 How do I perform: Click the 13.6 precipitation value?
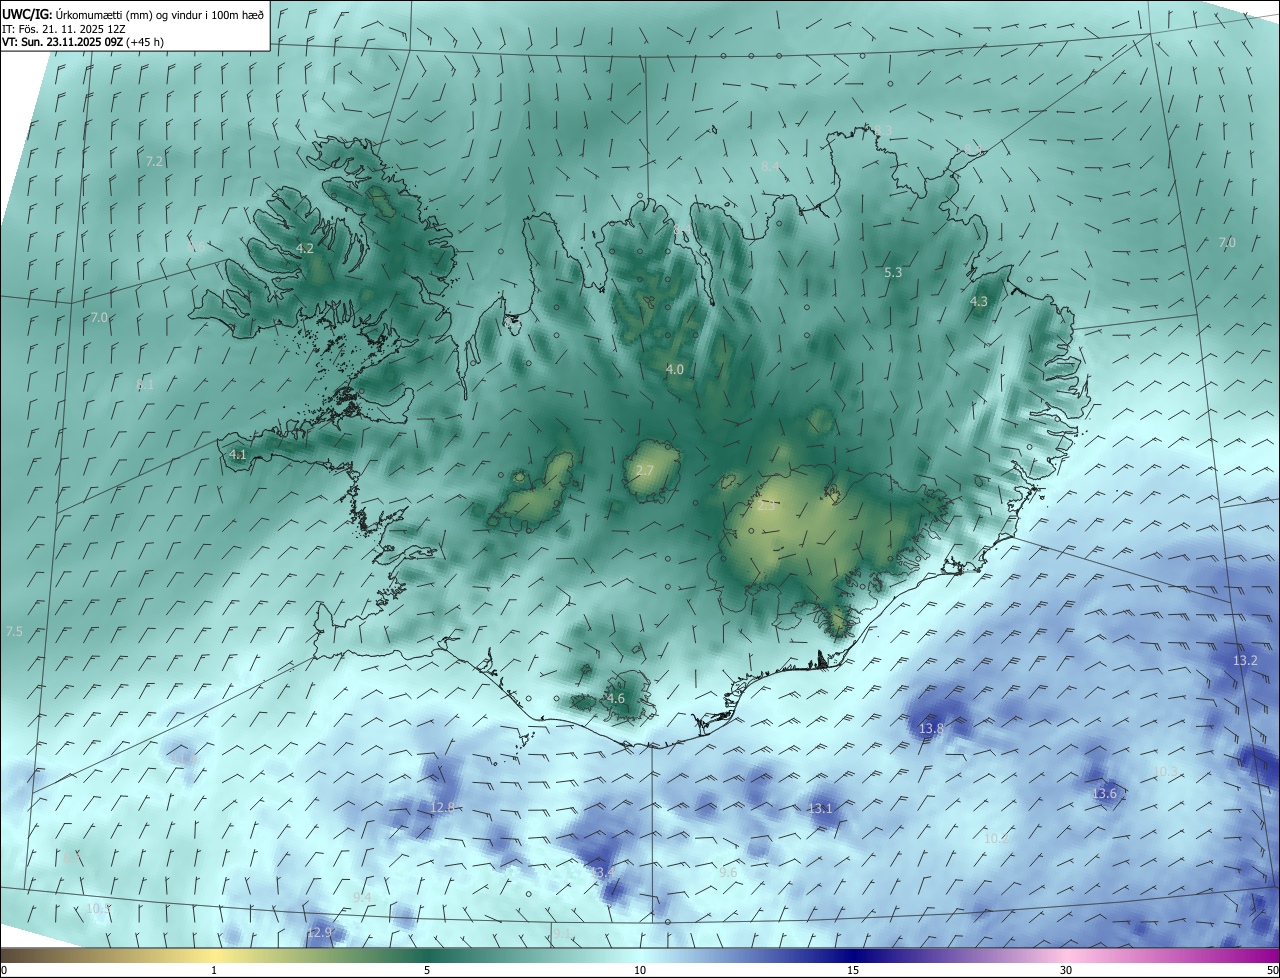tap(1105, 794)
